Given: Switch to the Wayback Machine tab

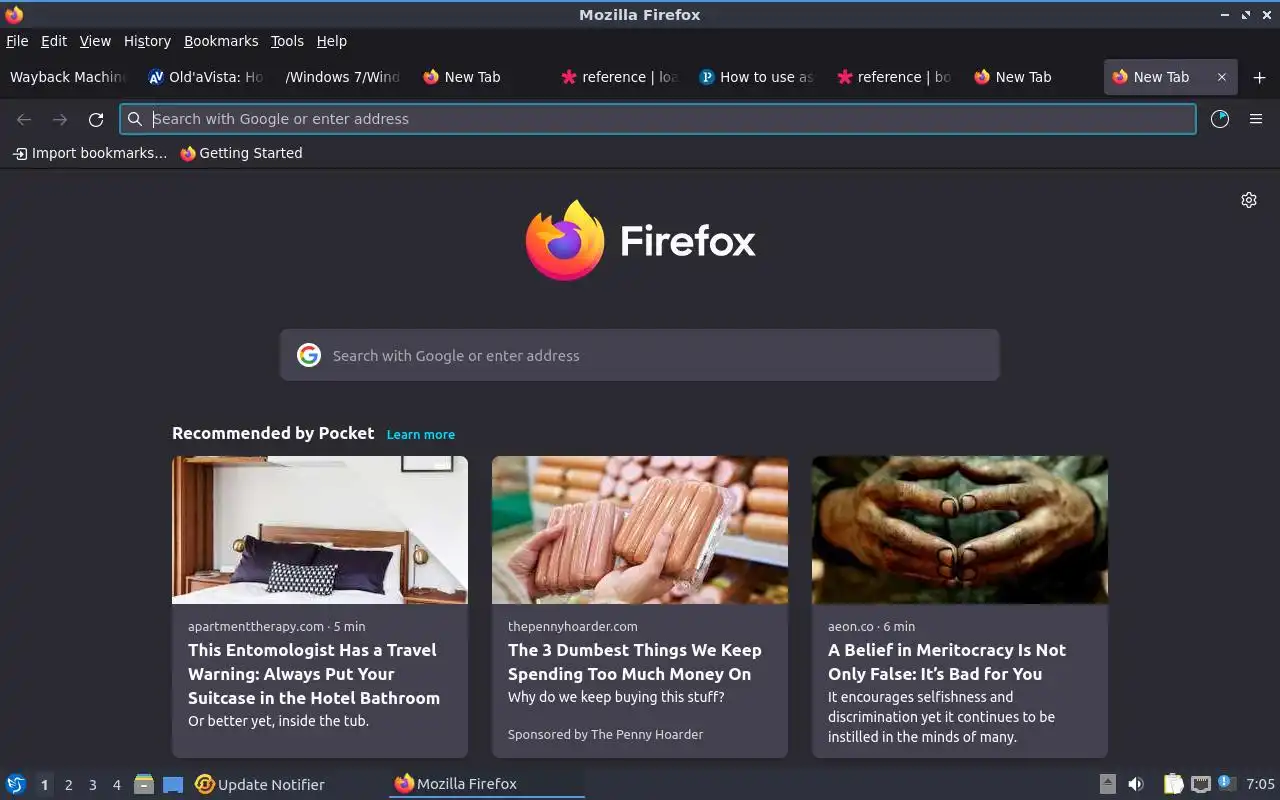Looking at the screenshot, I should click(x=68, y=77).
